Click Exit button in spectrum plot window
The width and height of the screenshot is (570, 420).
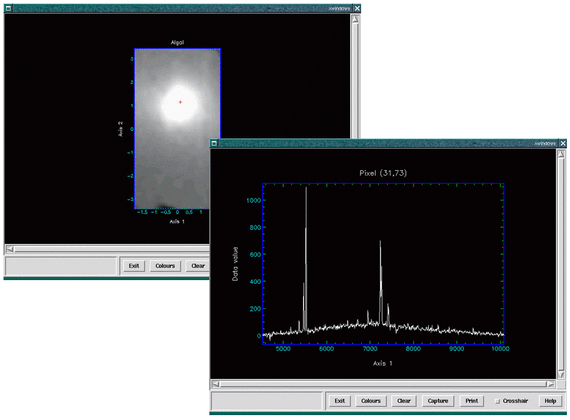pyautogui.click(x=340, y=401)
